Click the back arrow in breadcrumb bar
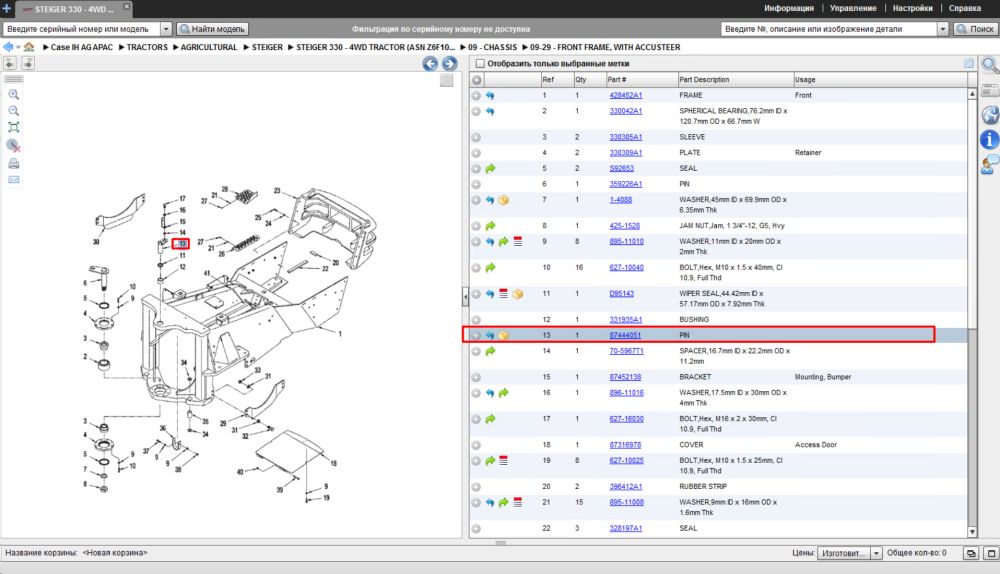 [8, 47]
